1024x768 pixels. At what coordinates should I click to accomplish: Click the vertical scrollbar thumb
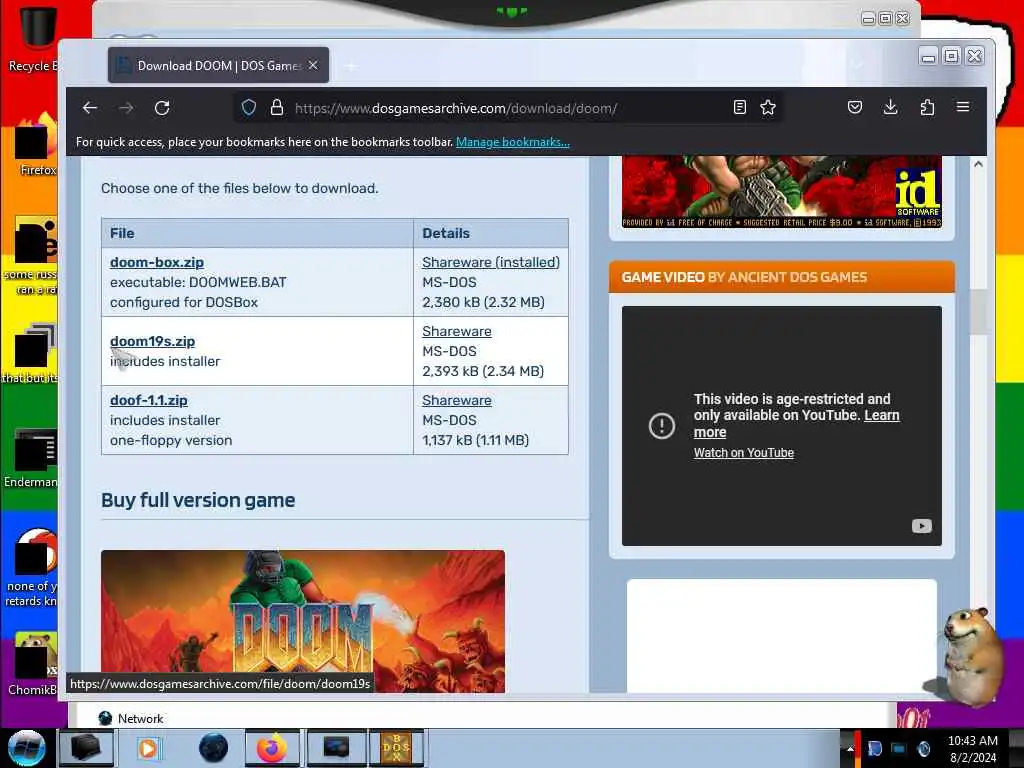978,312
